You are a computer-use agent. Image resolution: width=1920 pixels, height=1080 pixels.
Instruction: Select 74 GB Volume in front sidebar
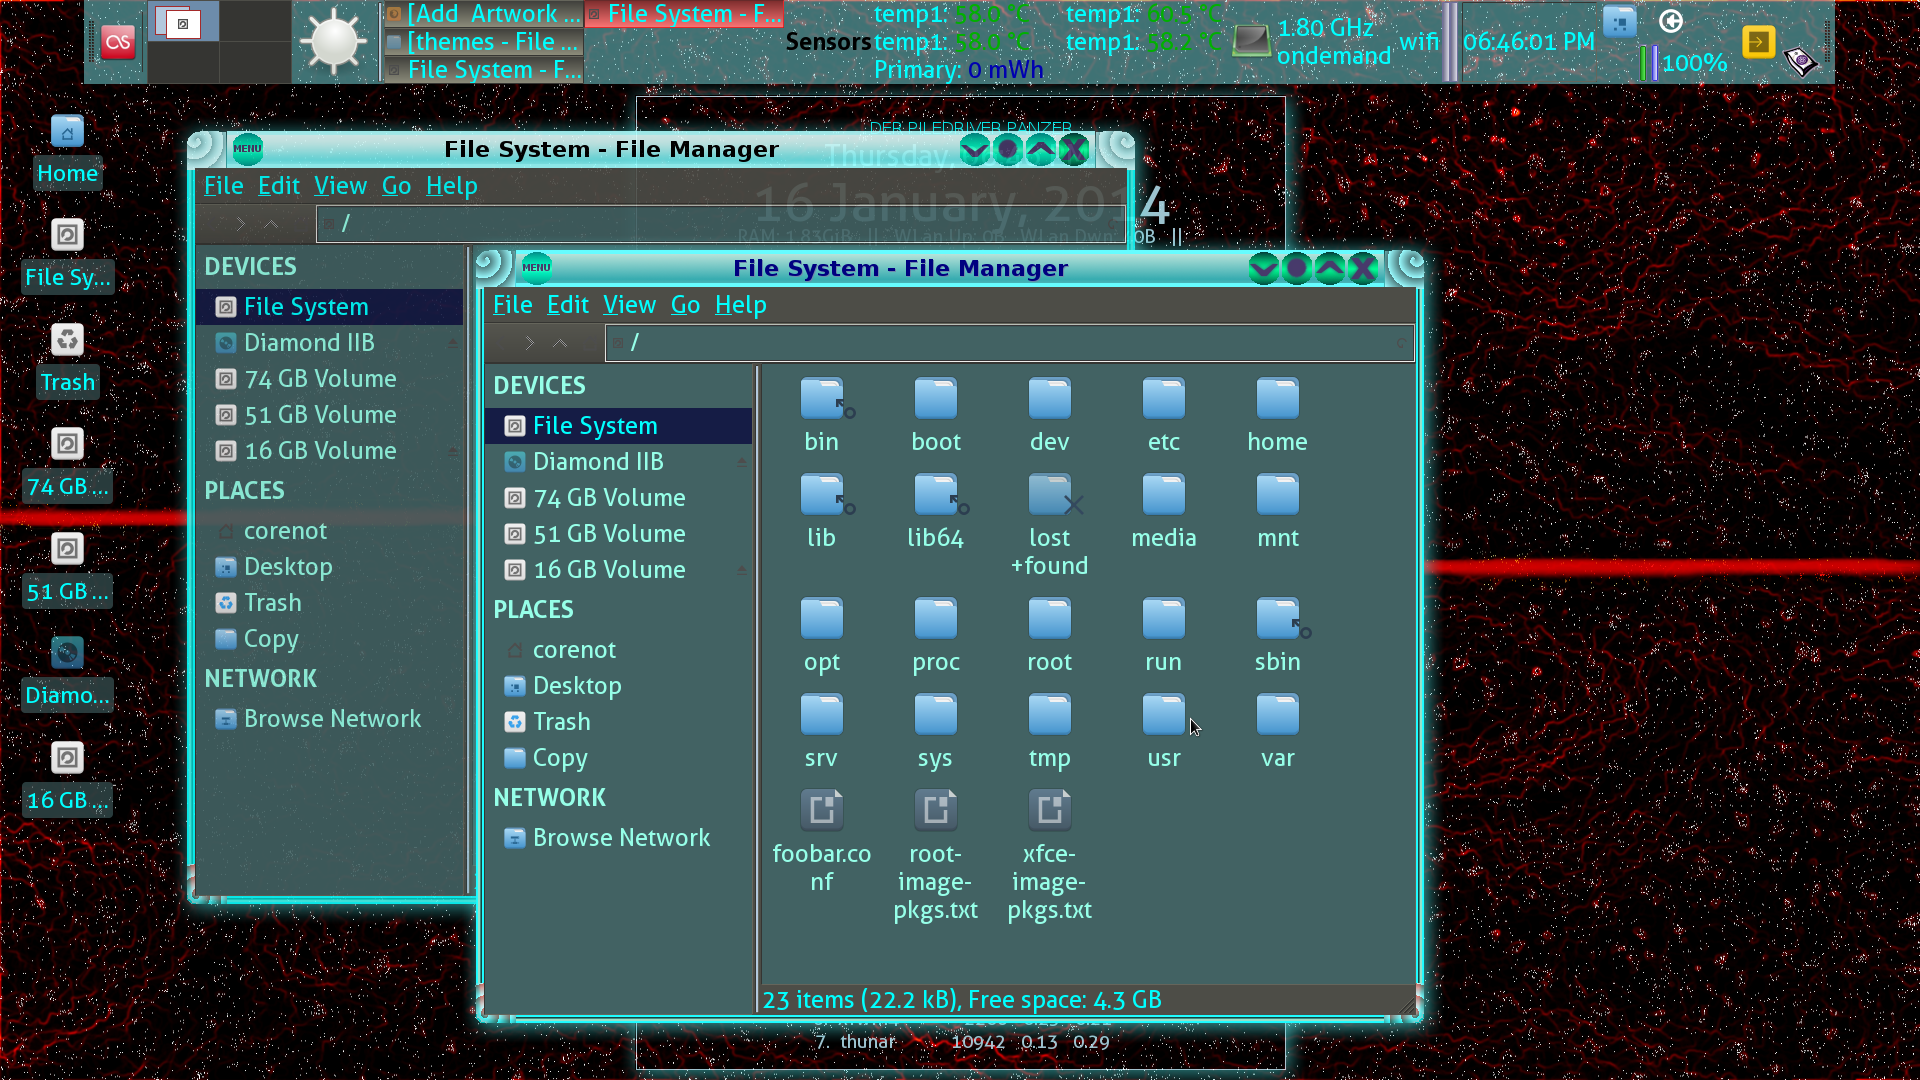(x=618, y=498)
